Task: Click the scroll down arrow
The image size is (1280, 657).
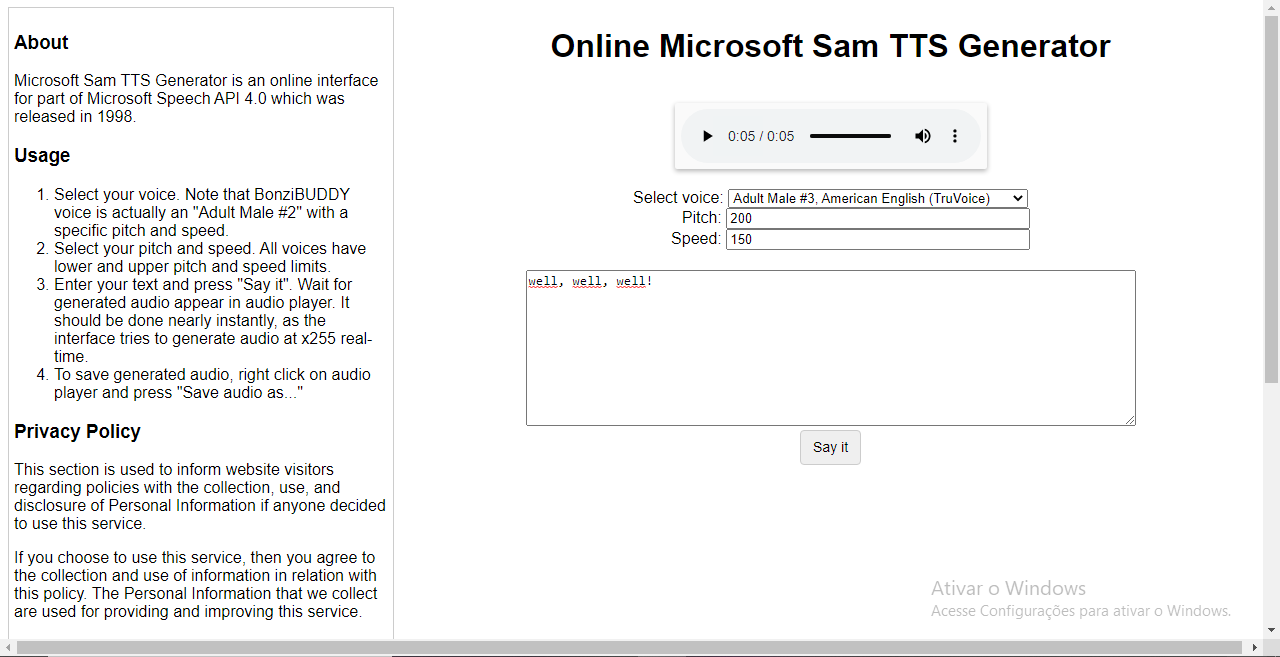Action: pyautogui.click(x=1271, y=631)
